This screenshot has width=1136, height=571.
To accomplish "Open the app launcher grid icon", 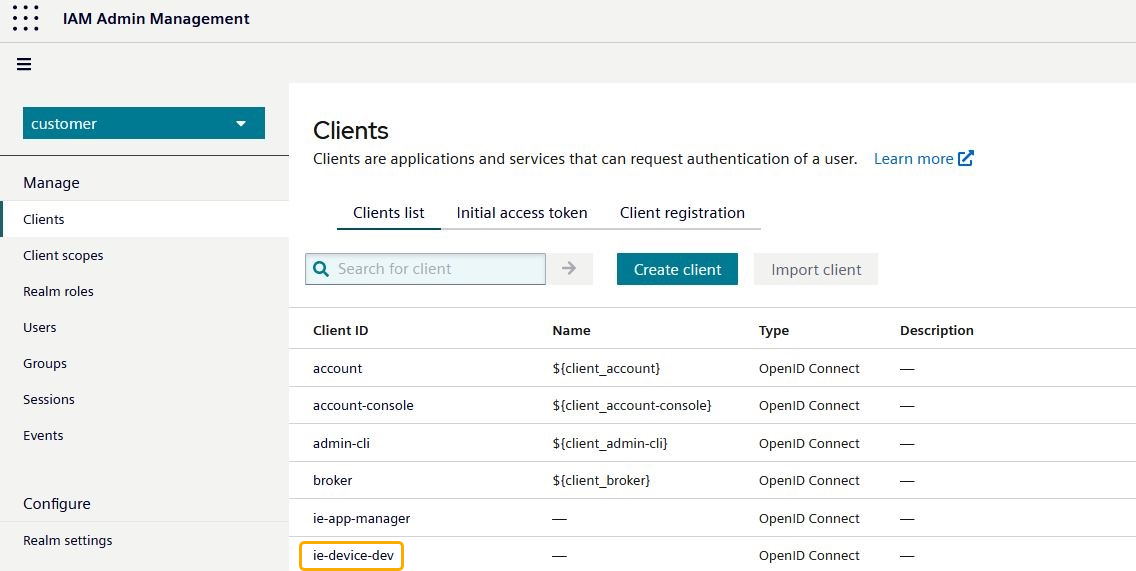I will pos(26,19).
